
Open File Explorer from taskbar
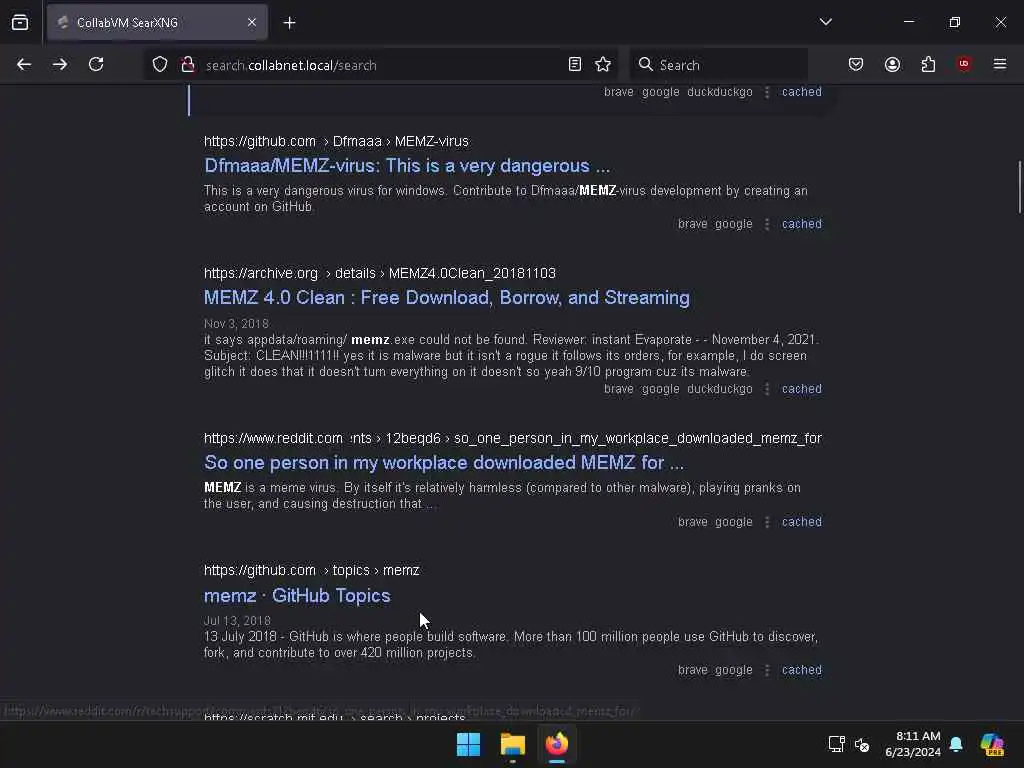(513, 744)
